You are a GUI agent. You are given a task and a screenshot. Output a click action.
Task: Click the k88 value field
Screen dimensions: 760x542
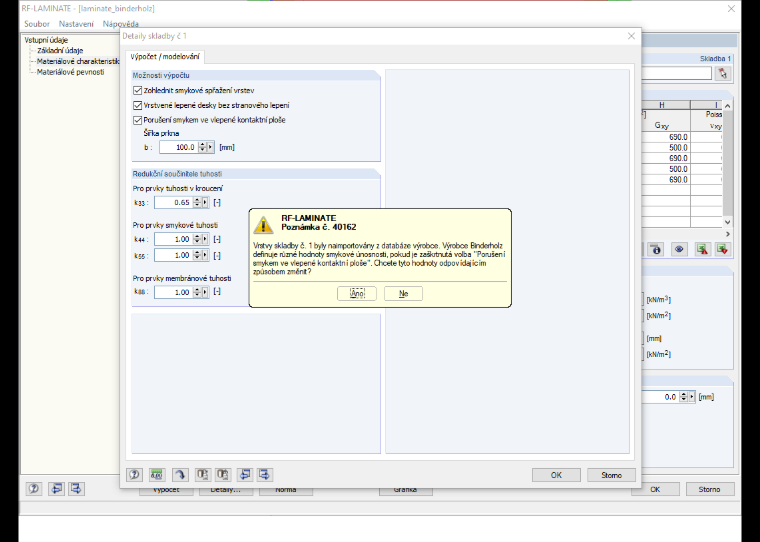[174, 292]
